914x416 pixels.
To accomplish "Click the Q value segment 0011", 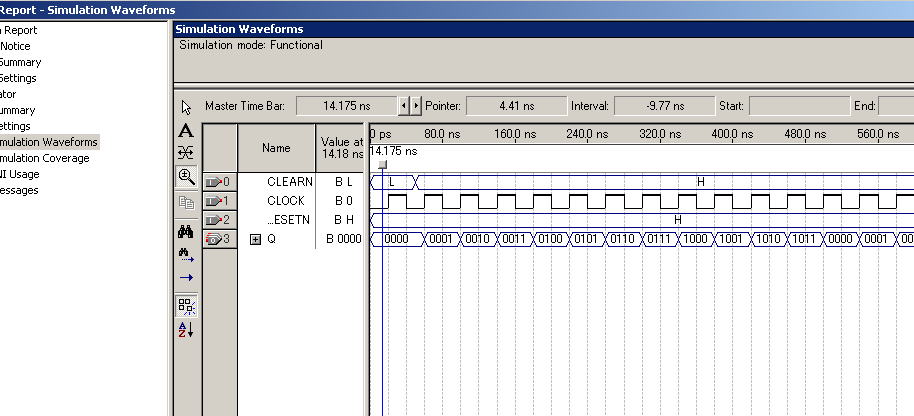I will coord(514,239).
